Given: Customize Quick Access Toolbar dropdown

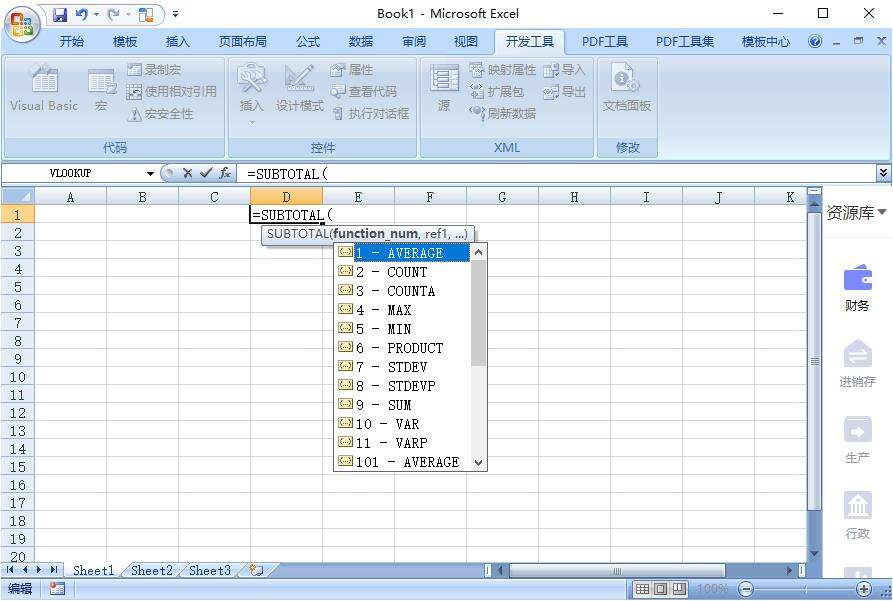Looking at the screenshot, I should (176, 14).
